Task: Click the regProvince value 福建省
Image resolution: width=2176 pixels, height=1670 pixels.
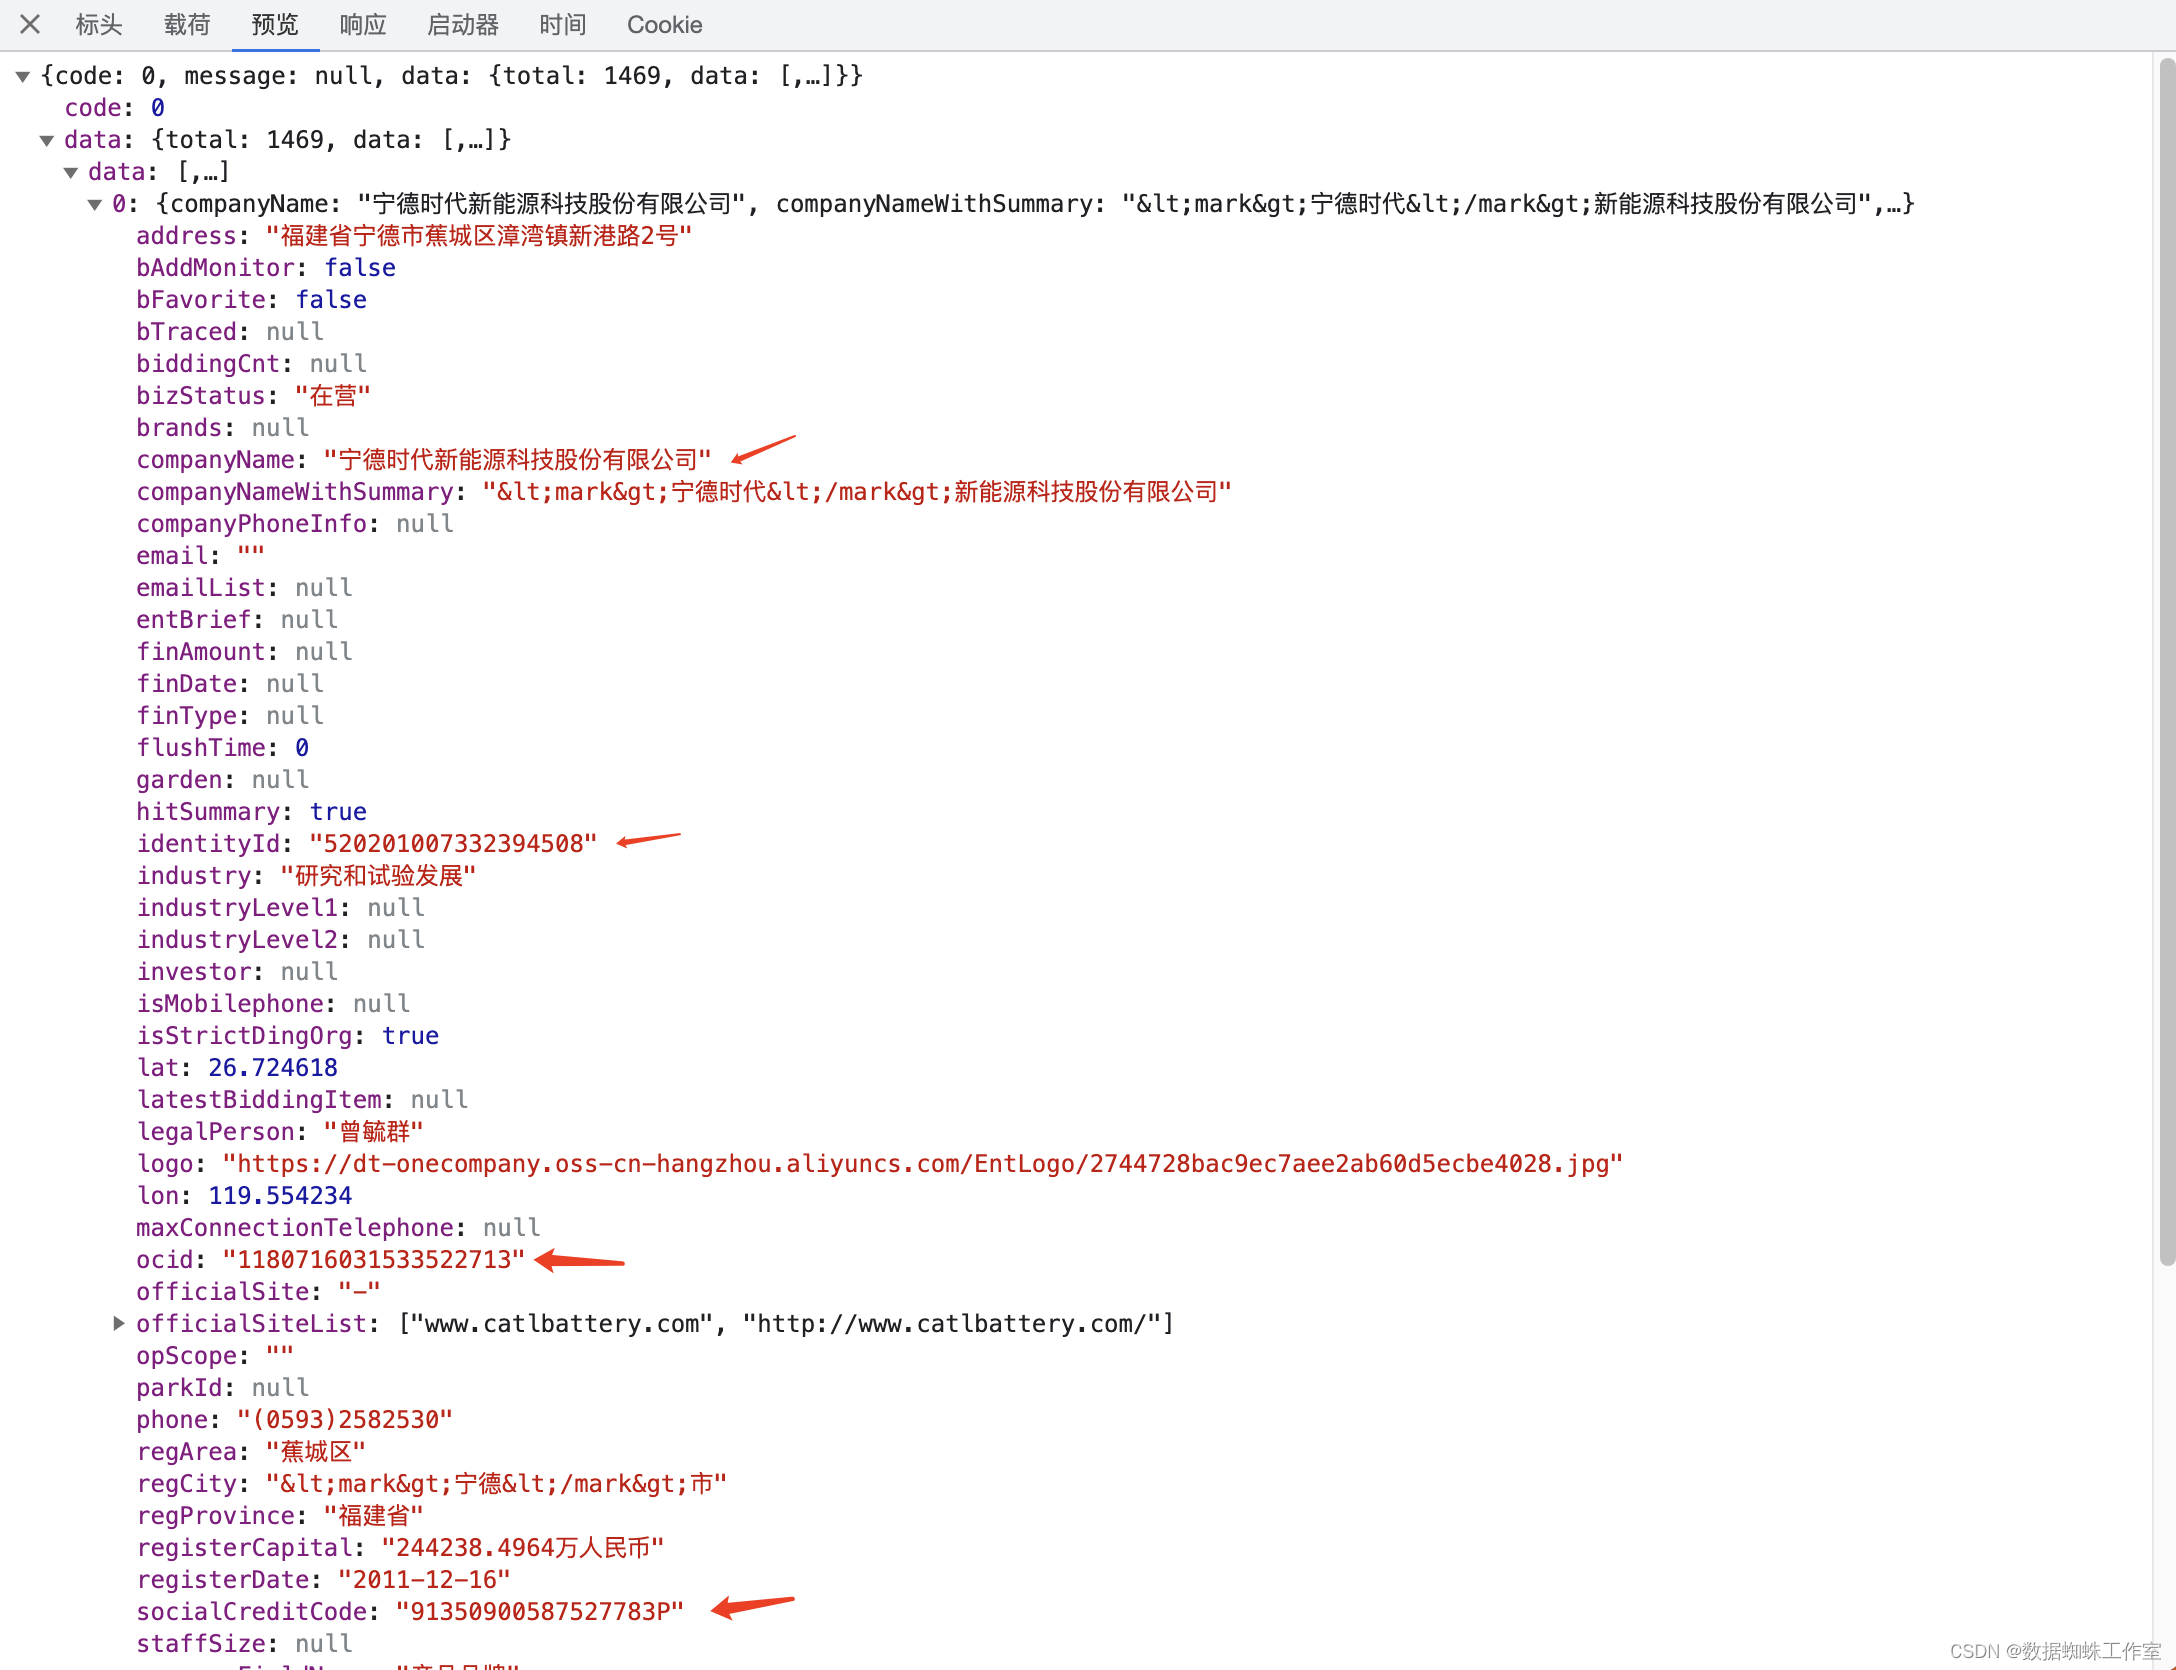Action: (x=374, y=1516)
